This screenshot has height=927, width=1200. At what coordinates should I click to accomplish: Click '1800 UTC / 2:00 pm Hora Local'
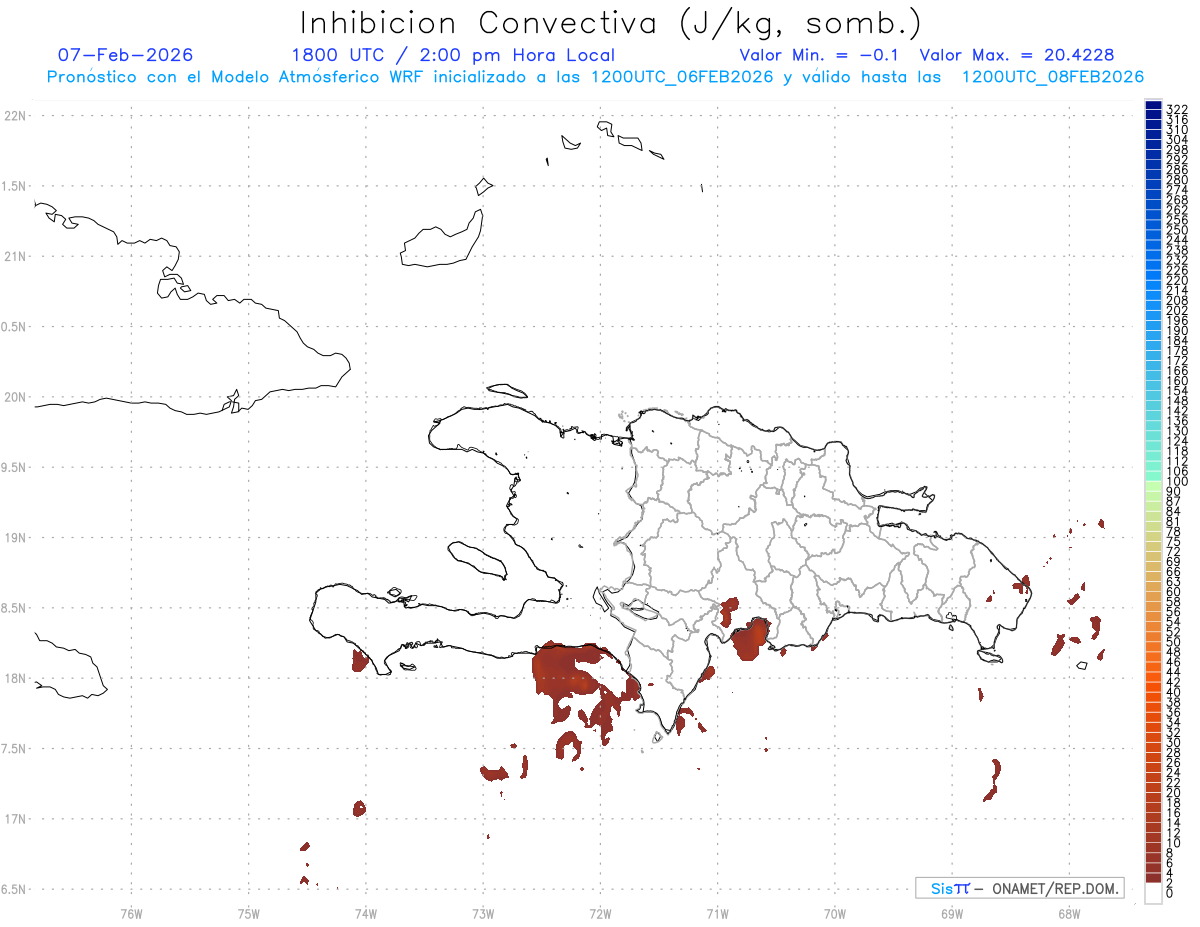click(x=453, y=55)
